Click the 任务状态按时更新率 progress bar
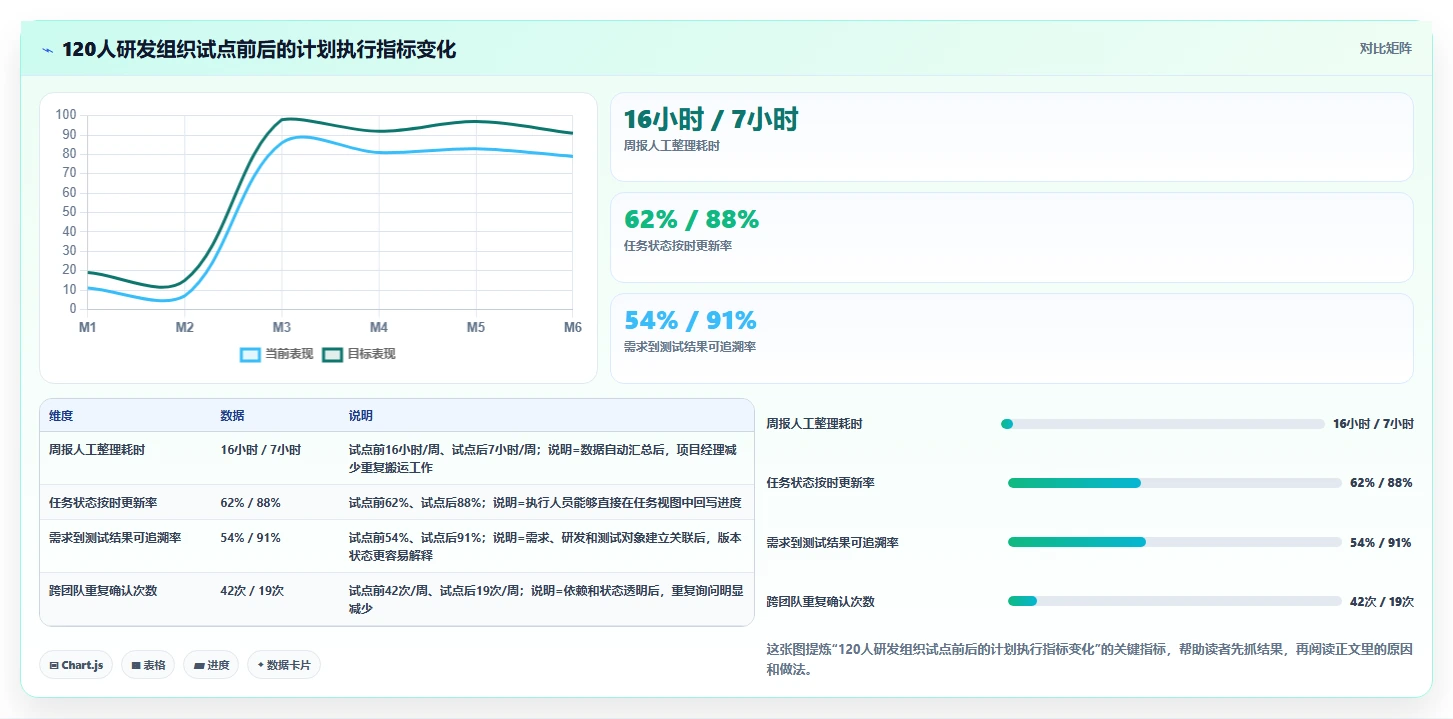The image size is (1453, 719). 1174,483
